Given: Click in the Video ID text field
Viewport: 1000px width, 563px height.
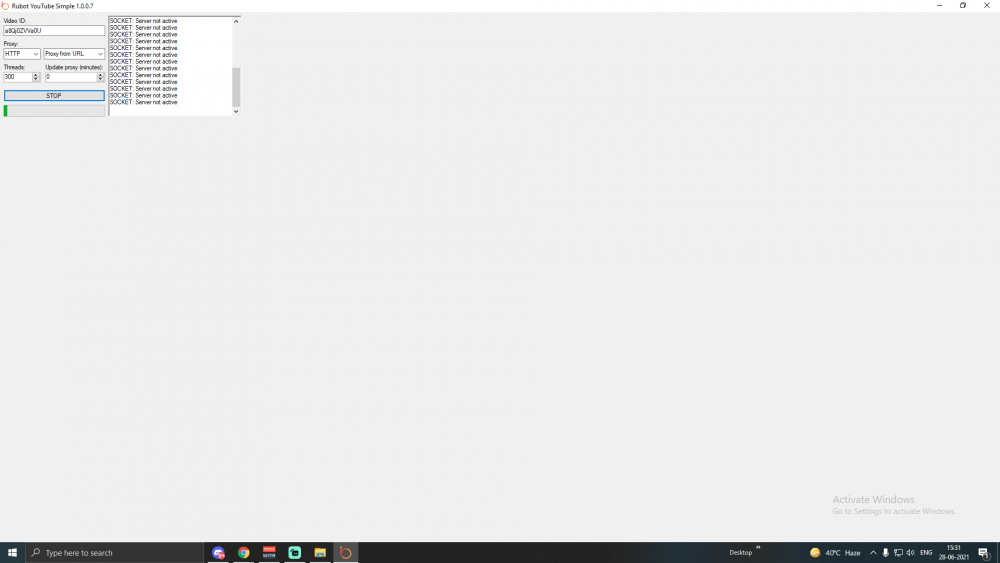Looking at the screenshot, I should (54, 31).
